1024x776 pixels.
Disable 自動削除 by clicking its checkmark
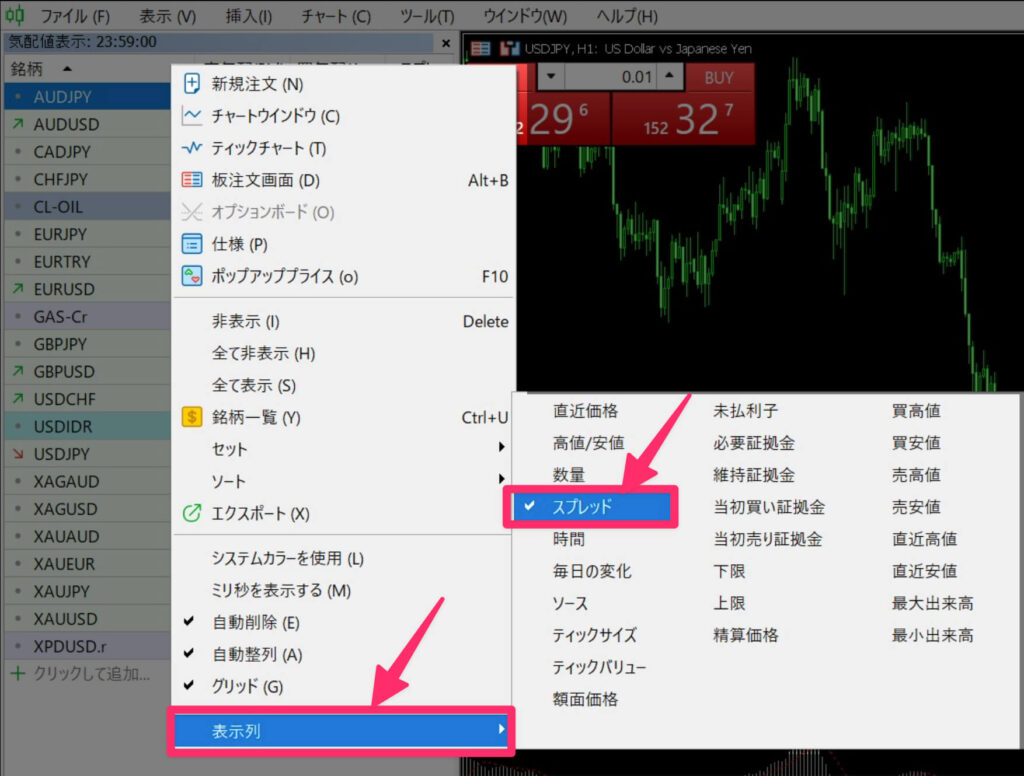point(188,621)
